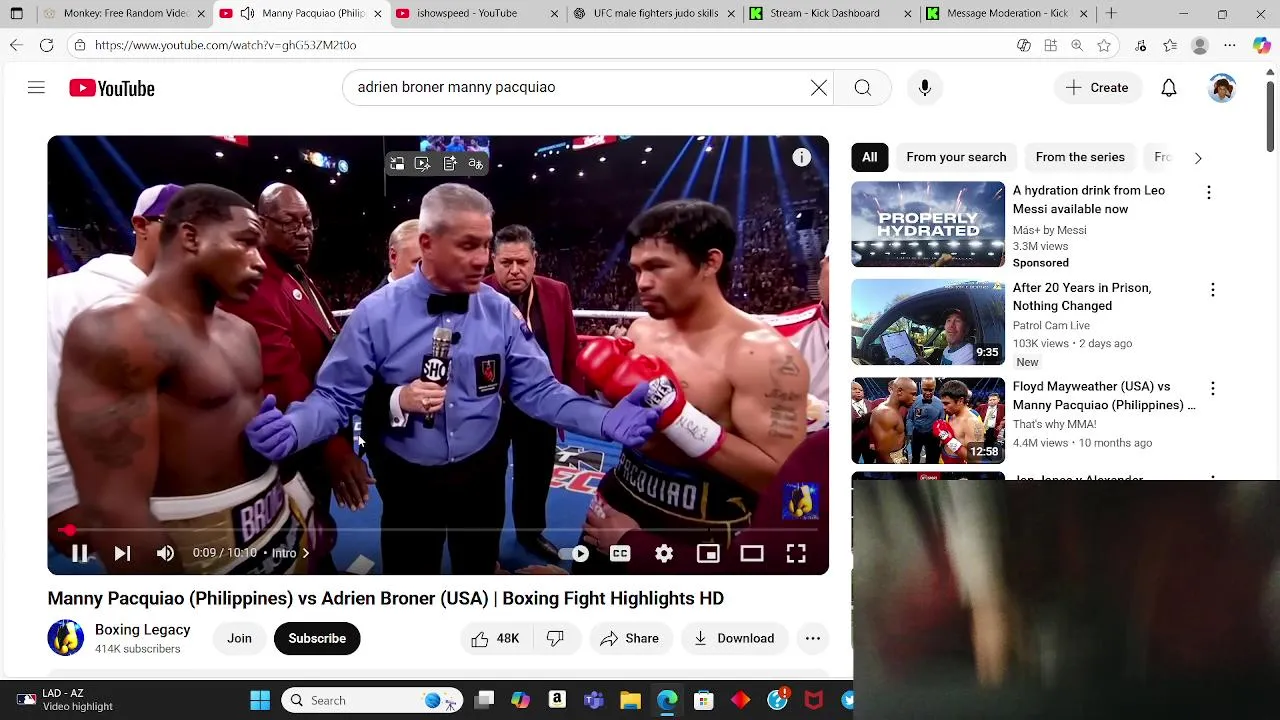
Task: Select From your search chip
Action: tap(956, 157)
